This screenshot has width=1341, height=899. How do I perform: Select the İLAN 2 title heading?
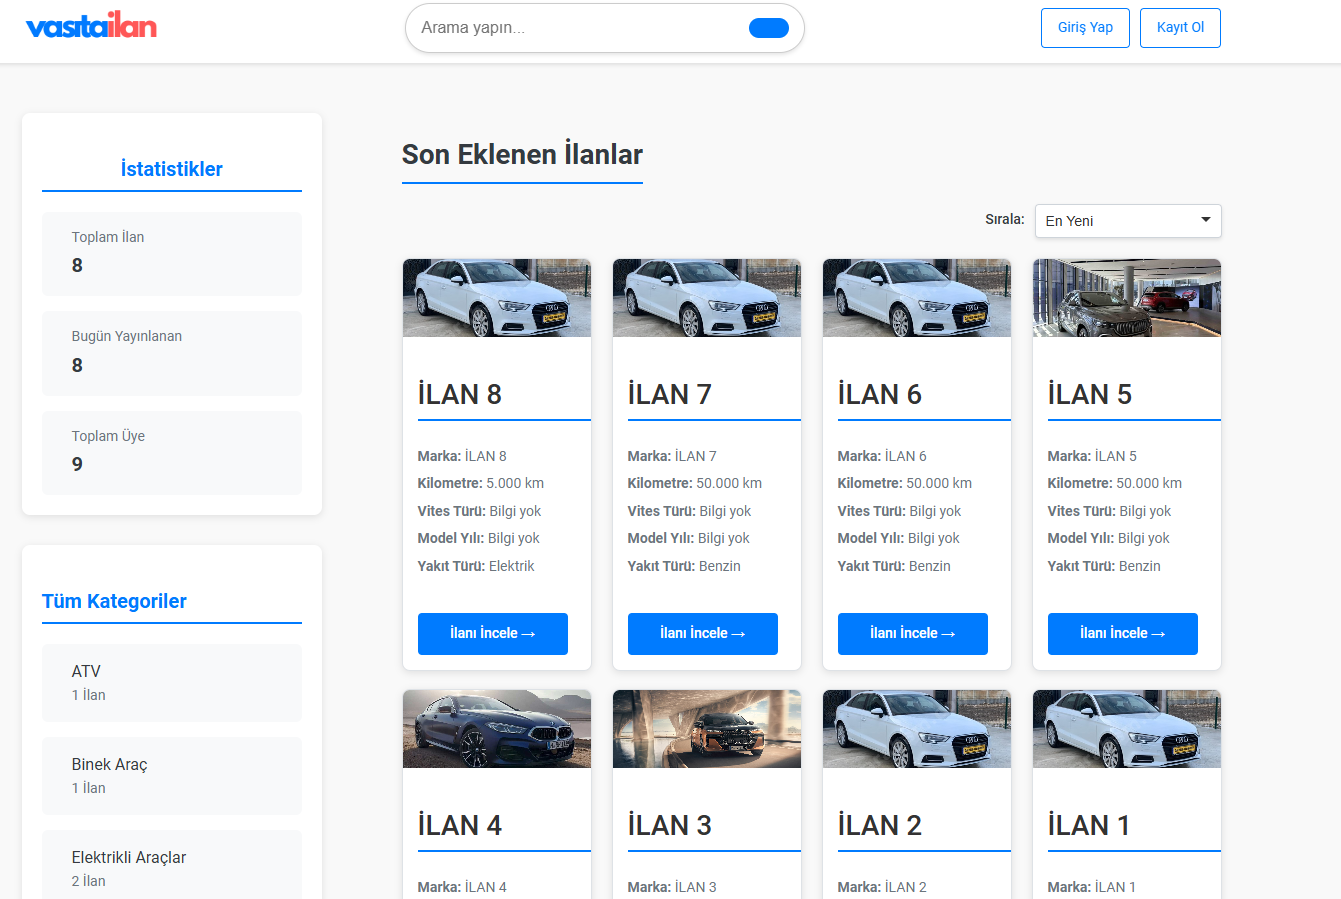click(x=880, y=825)
